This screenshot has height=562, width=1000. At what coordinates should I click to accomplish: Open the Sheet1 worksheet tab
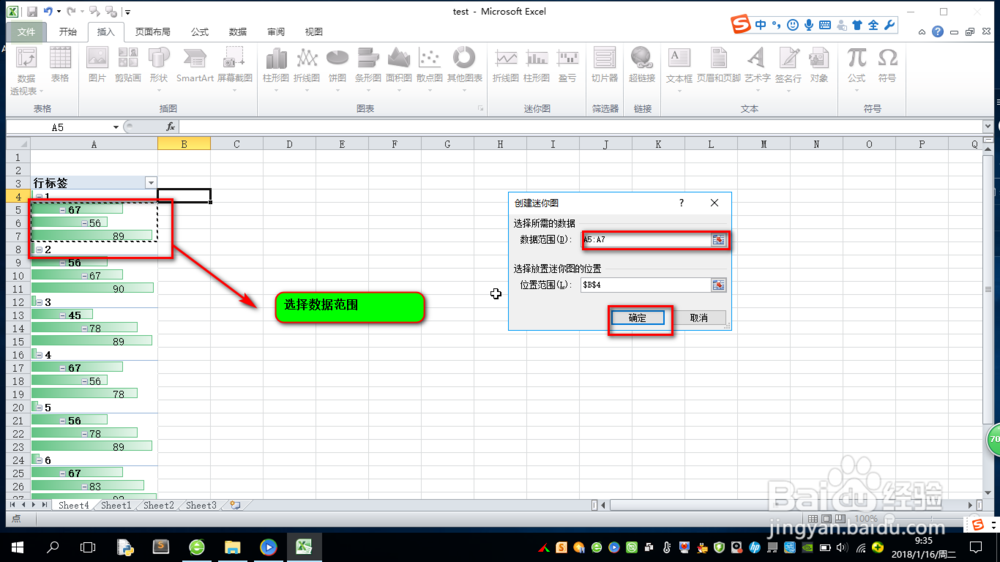[x=115, y=505]
